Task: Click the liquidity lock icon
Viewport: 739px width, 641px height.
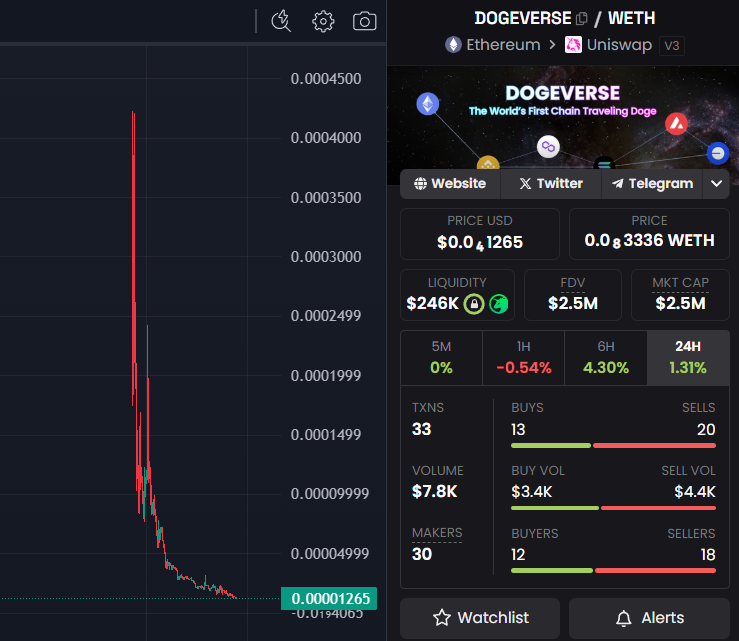Action: pyautogui.click(x=474, y=304)
